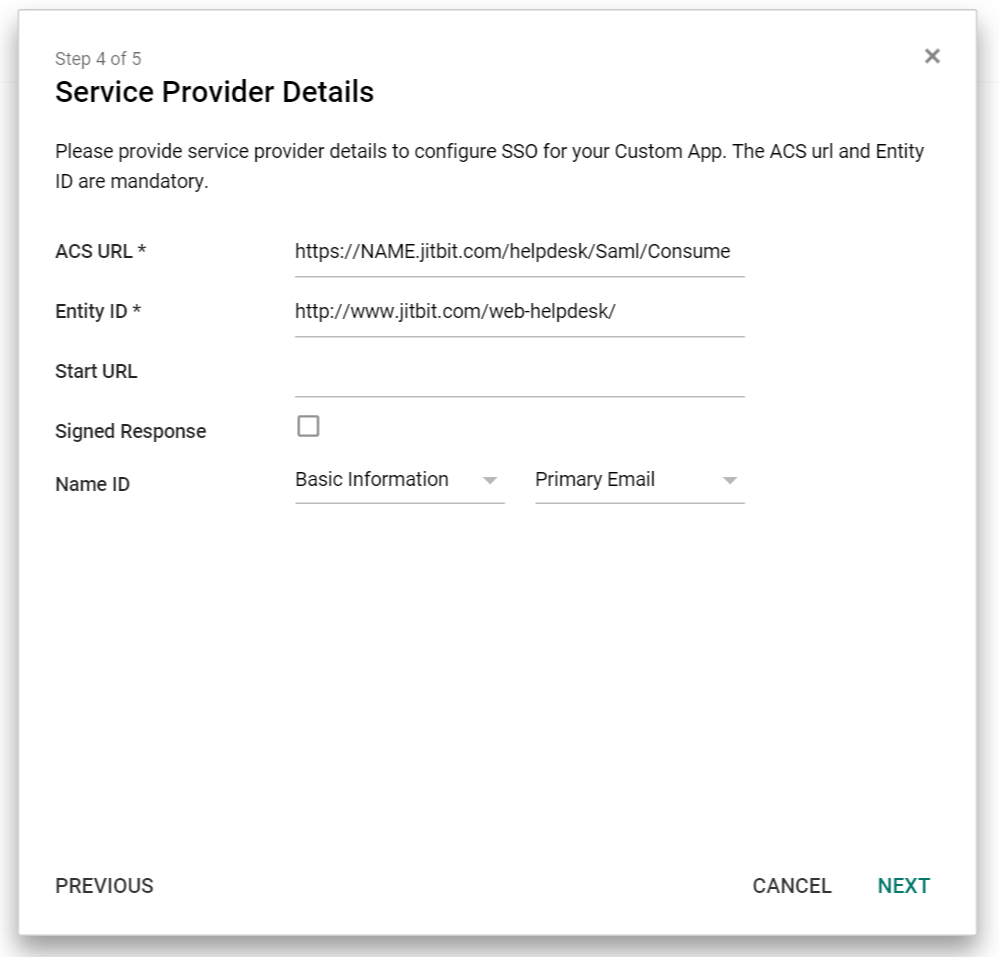This screenshot has height=957, width=999.
Task: Click the dropdown arrow beside Primary Email
Action: (x=731, y=481)
